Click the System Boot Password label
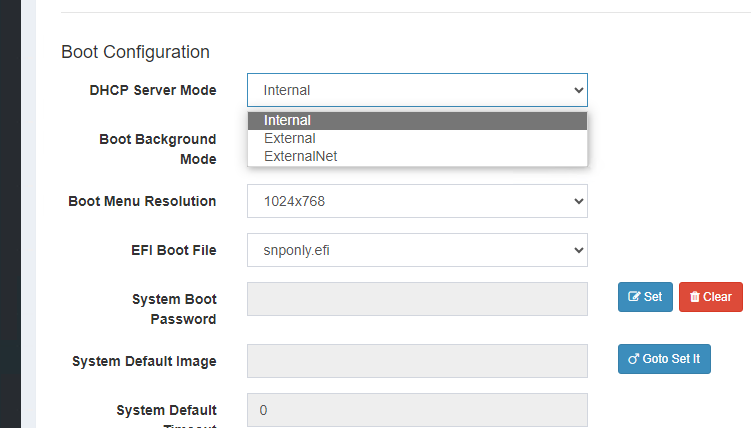 click(x=174, y=309)
